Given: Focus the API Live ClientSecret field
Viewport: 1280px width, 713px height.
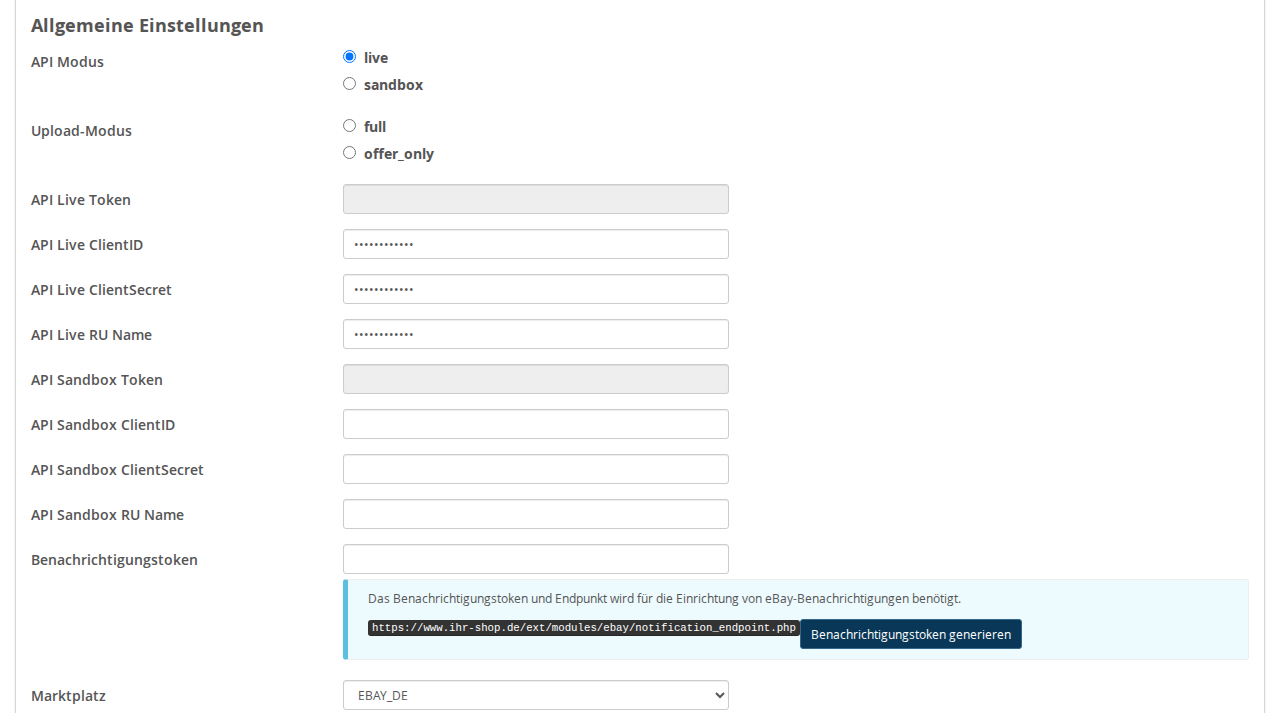Looking at the screenshot, I should pos(536,289).
